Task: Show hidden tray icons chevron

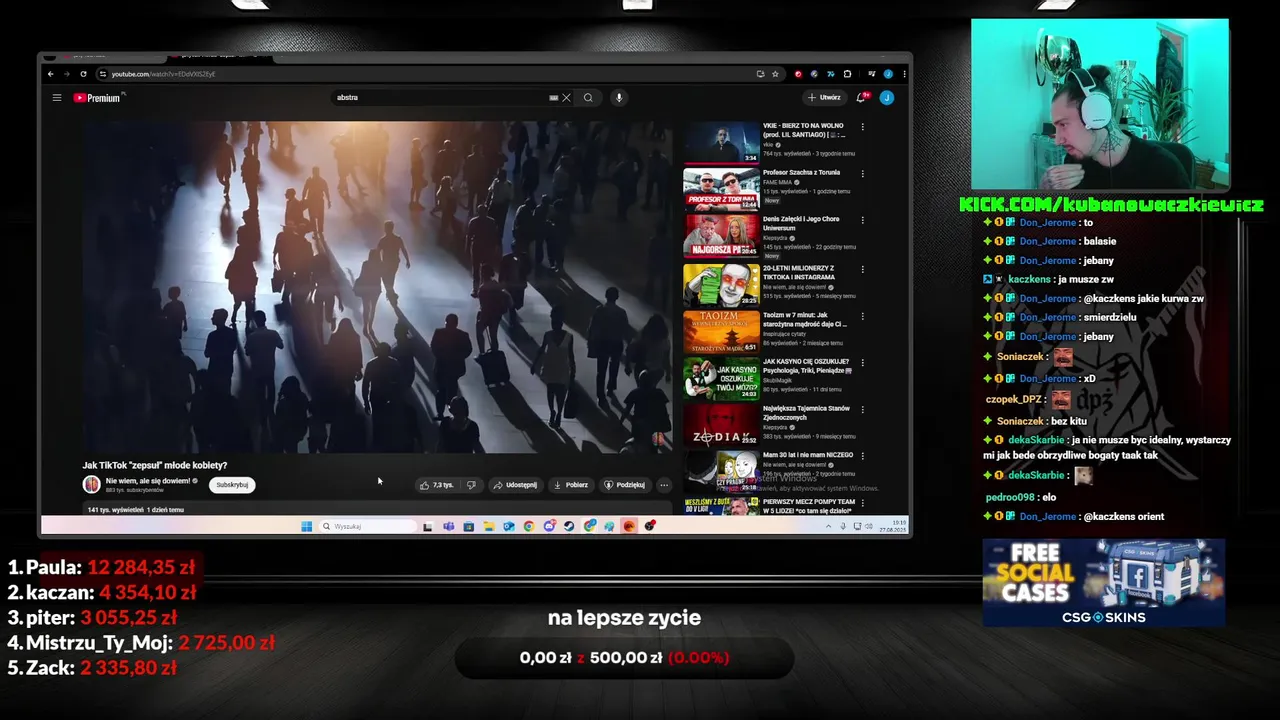Action: (828, 526)
